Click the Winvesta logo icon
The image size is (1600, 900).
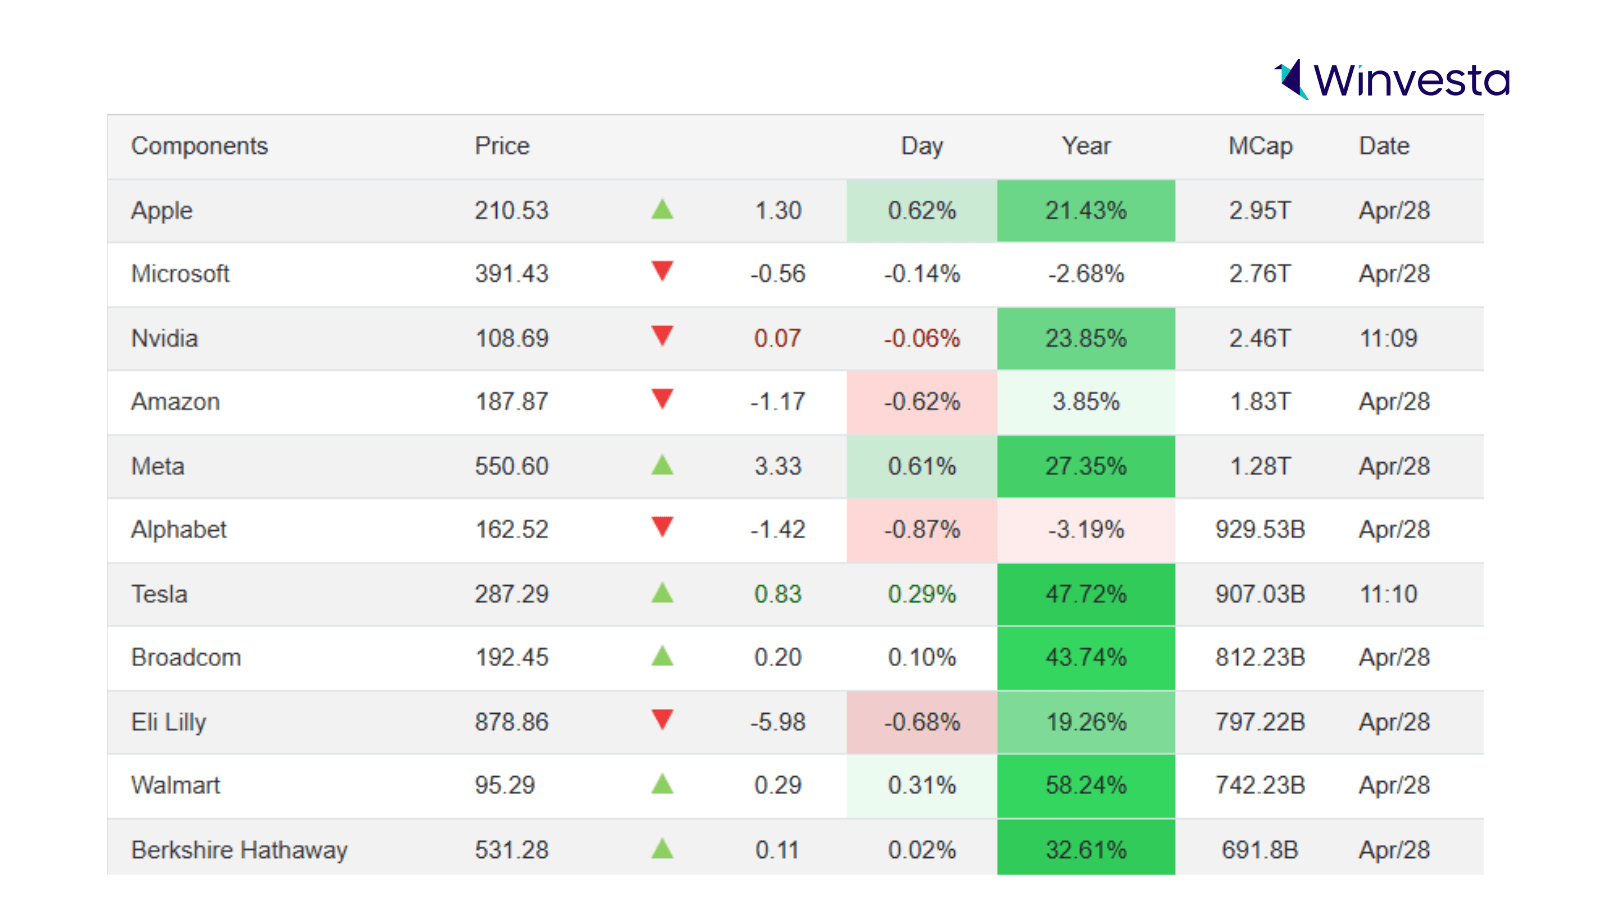1292,79
